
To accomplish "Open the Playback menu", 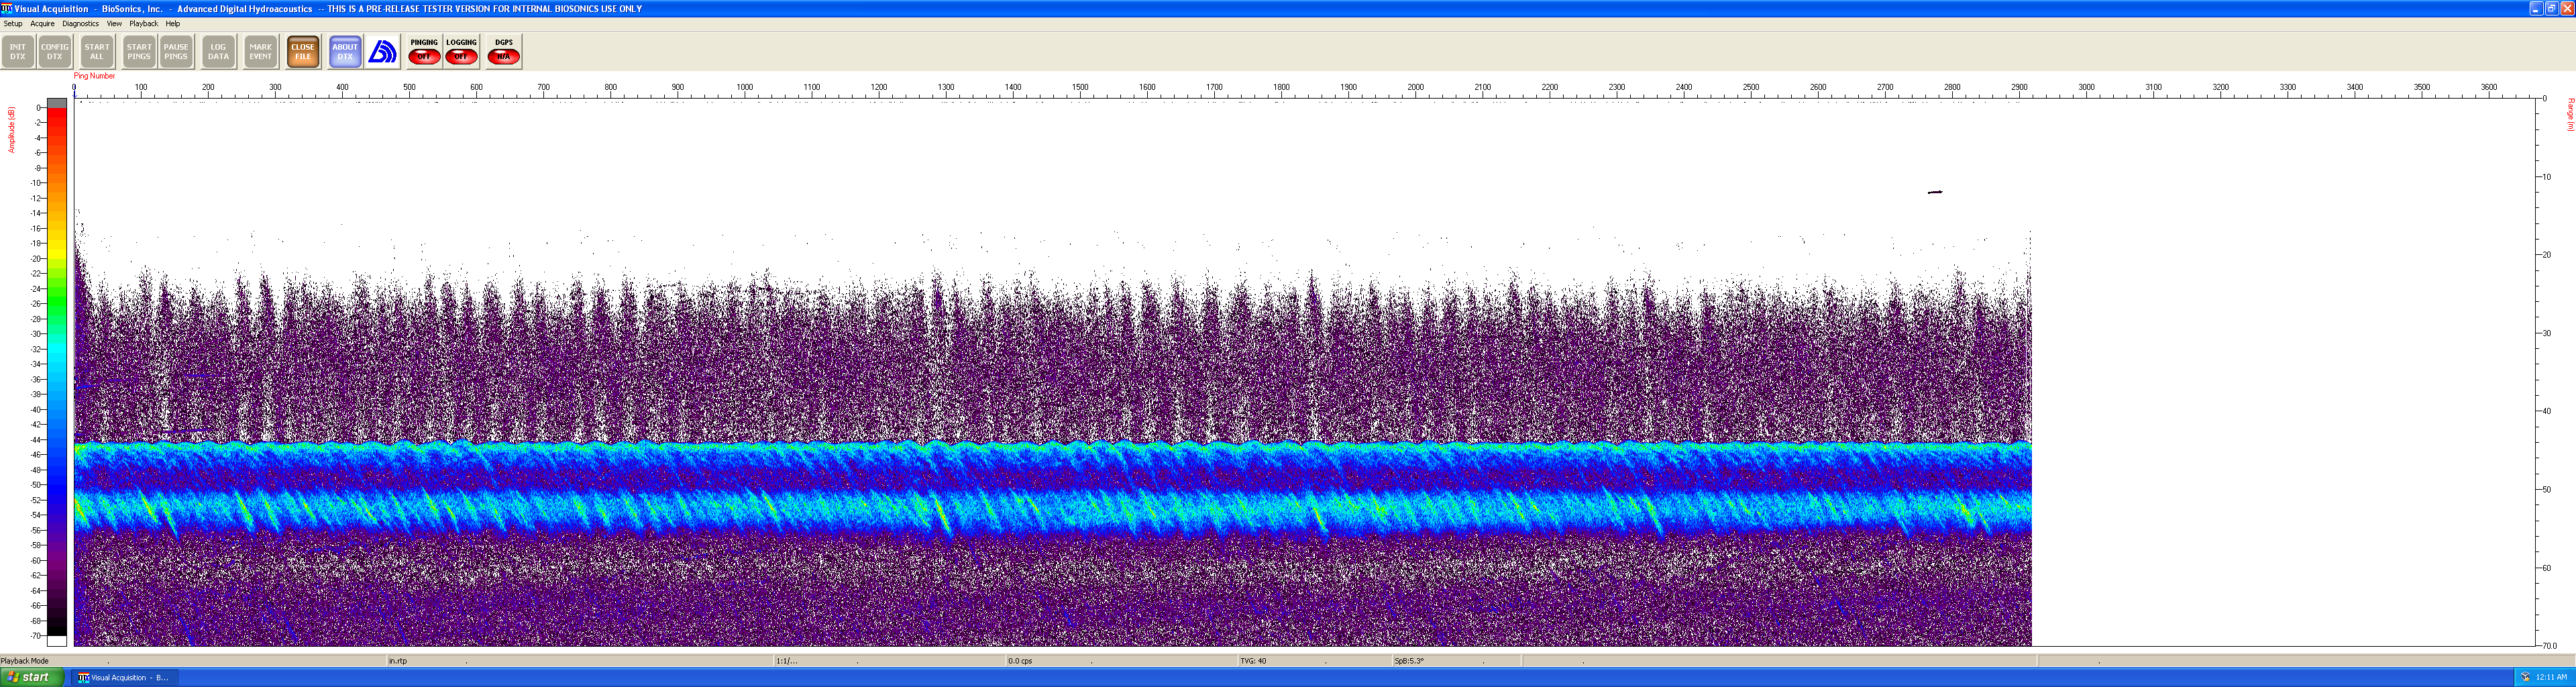I will point(143,24).
